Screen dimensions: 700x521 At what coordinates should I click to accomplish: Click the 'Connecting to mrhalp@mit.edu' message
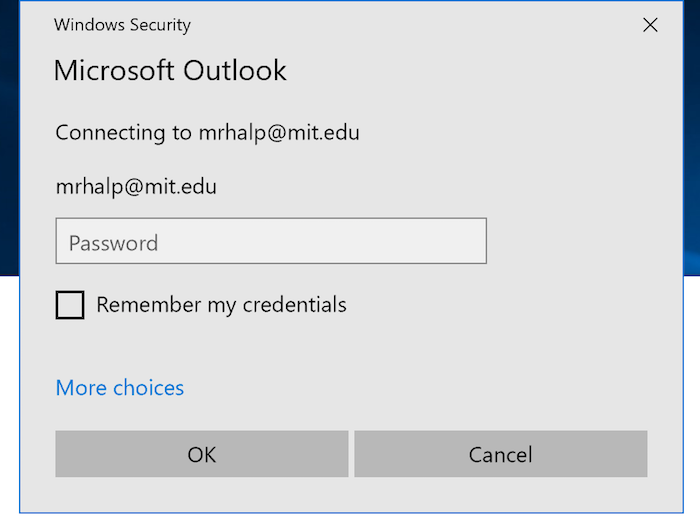pyautogui.click(x=207, y=133)
